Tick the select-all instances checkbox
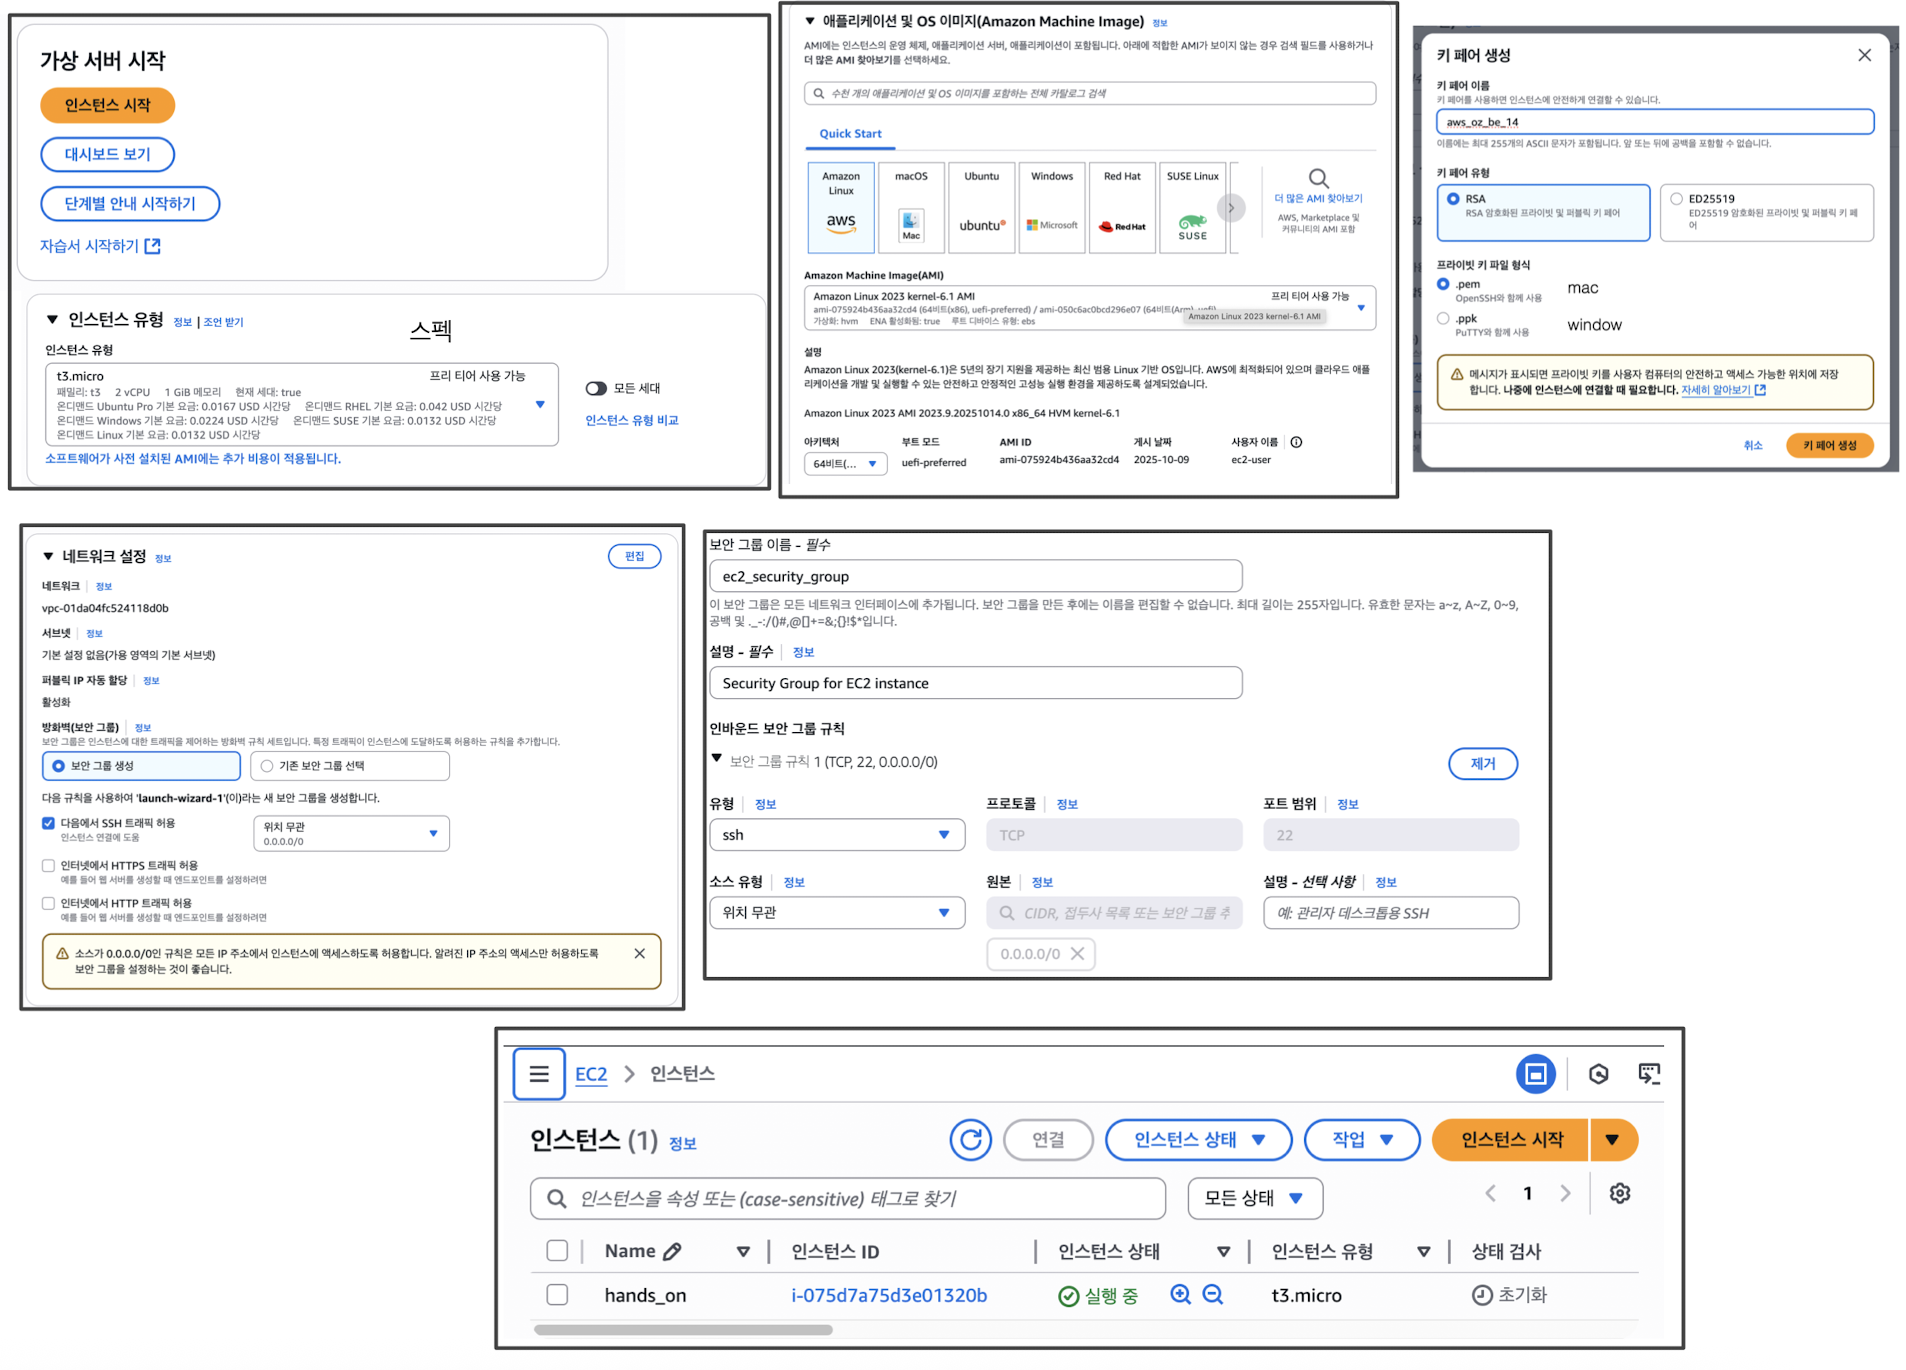Image resolution: width=1906 pixels, height=1370 pixels. pyautogui.click(x=557, y=1251)
